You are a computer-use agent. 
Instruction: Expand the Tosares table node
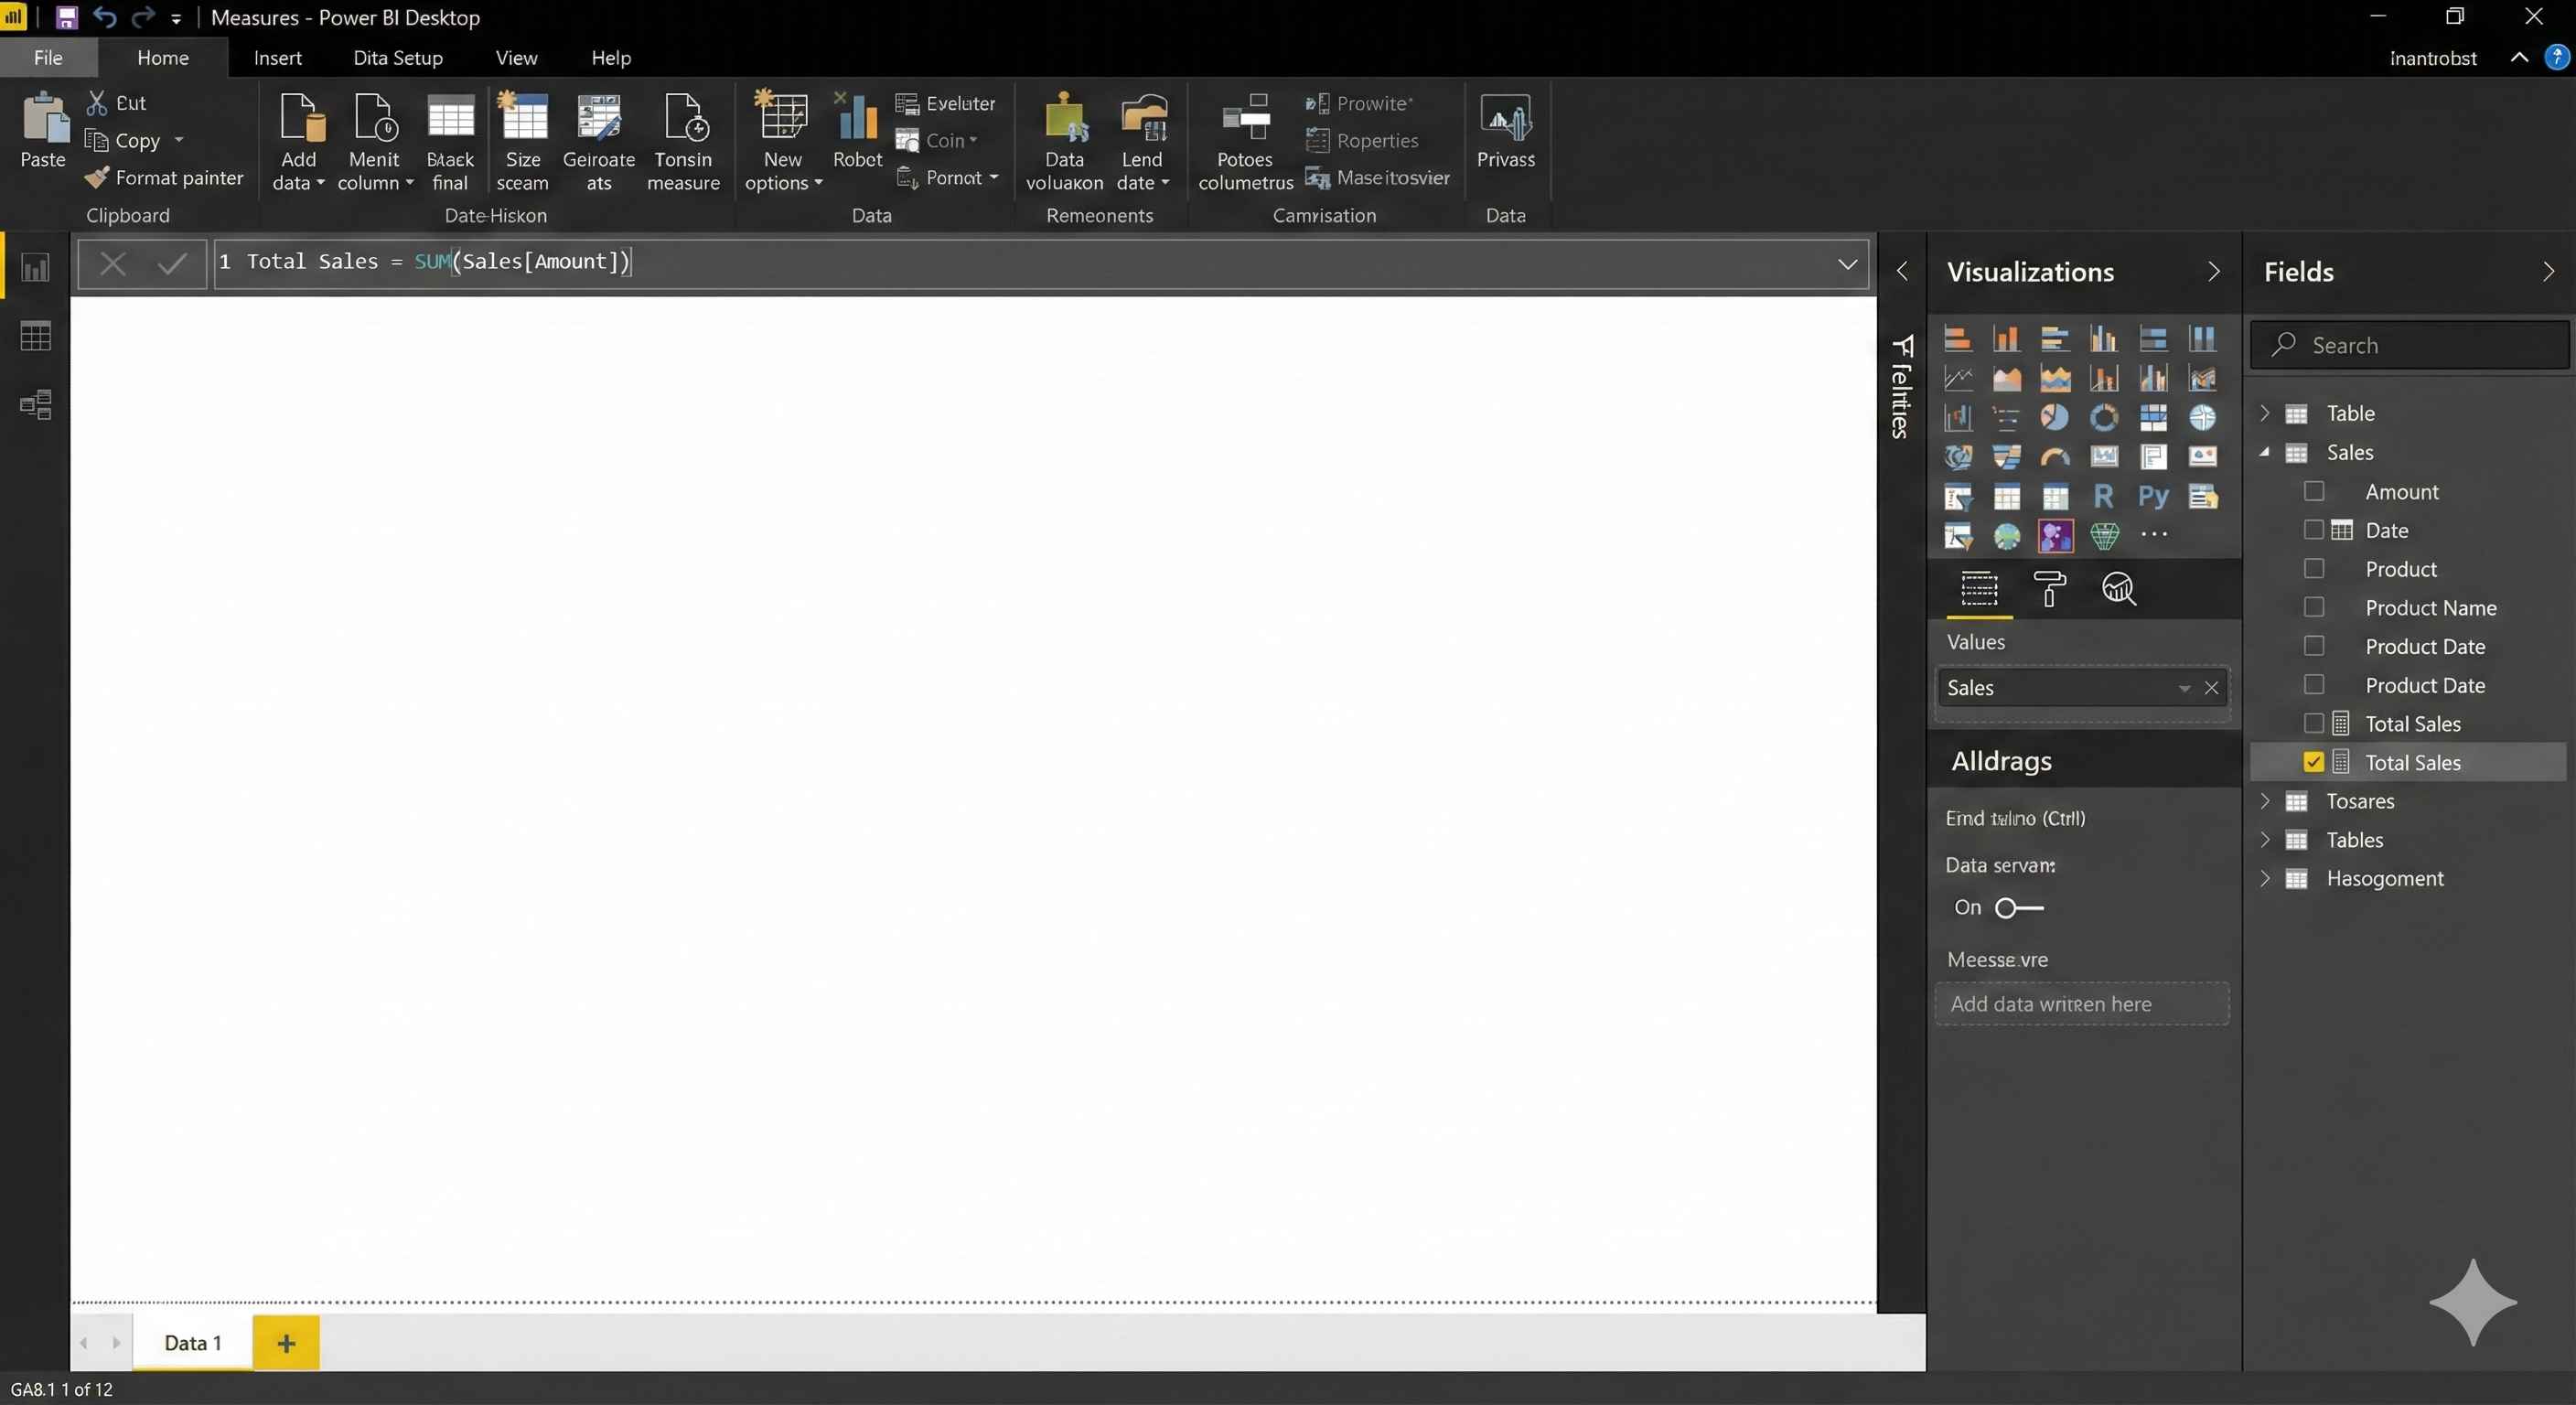(x=2265, y=801)
